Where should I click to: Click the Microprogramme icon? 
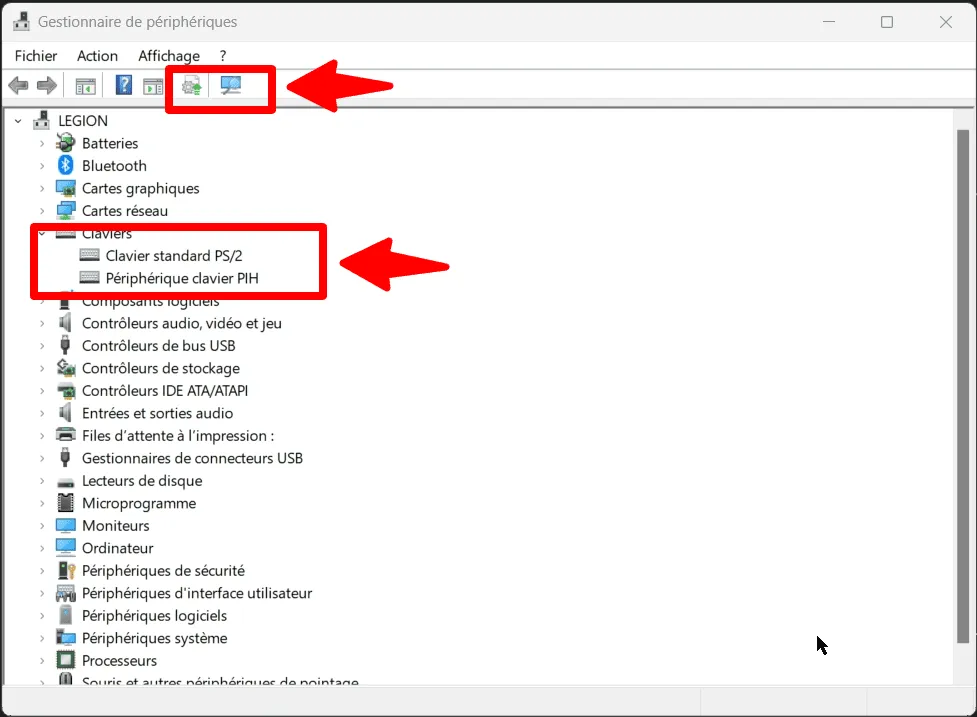(65, 503)
